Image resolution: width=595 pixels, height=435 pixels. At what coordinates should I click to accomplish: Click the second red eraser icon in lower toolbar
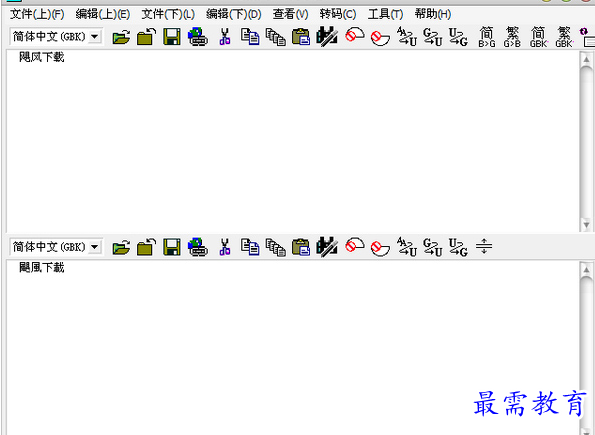(x=380, y=248)
